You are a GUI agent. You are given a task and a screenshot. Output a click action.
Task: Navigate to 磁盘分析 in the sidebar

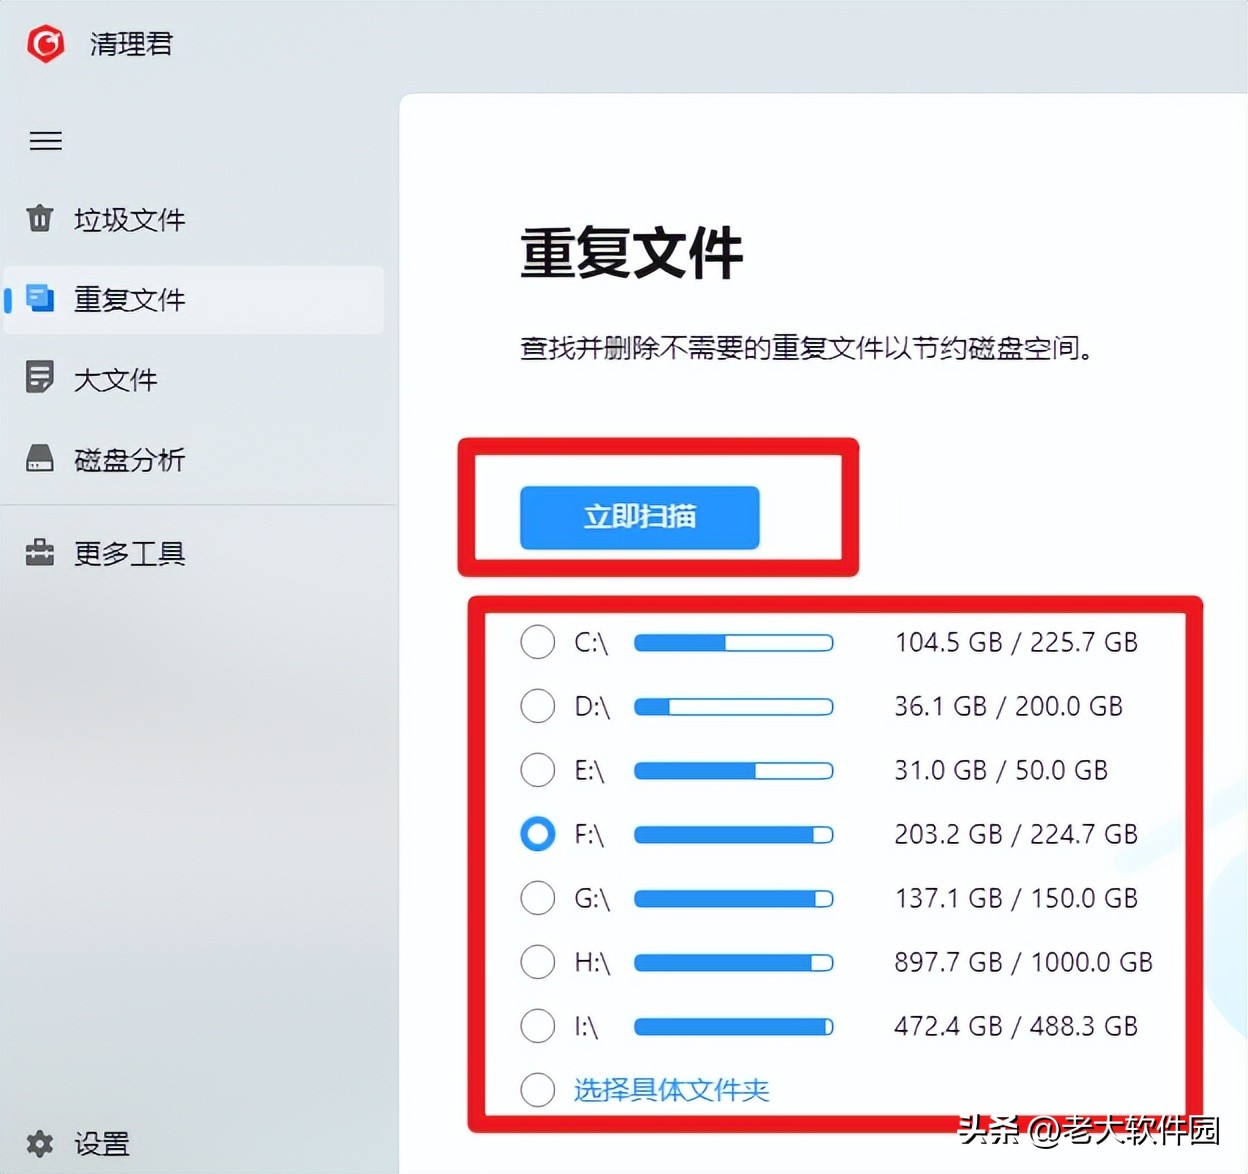[x=130, y=458]
